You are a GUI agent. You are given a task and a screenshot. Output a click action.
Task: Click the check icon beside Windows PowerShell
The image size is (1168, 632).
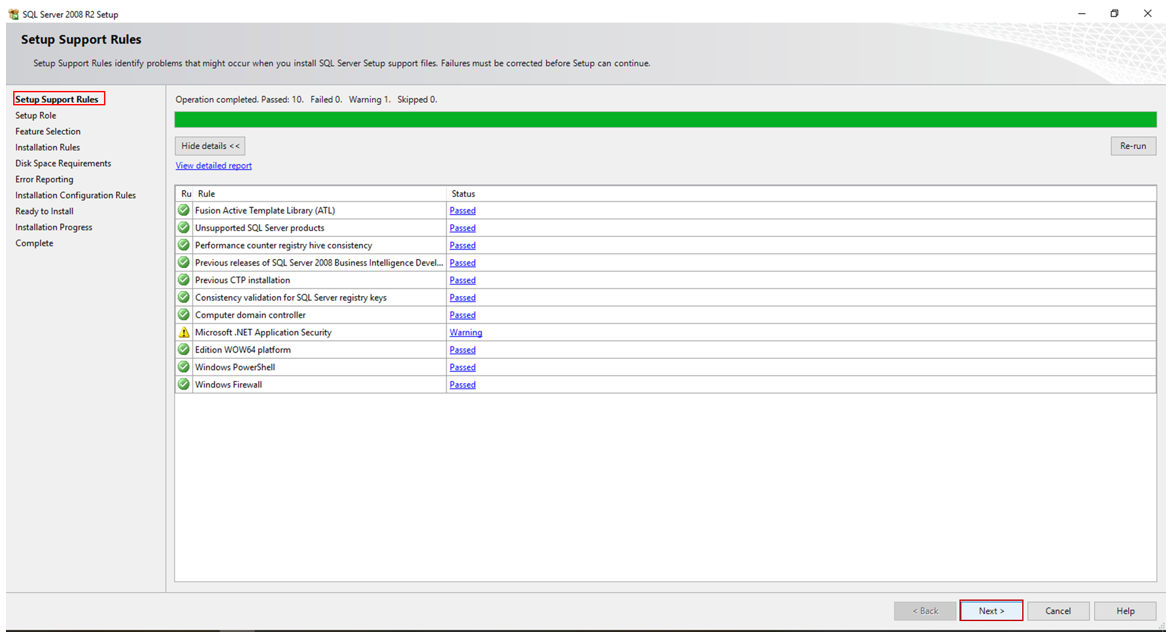[x=184, y=367]
